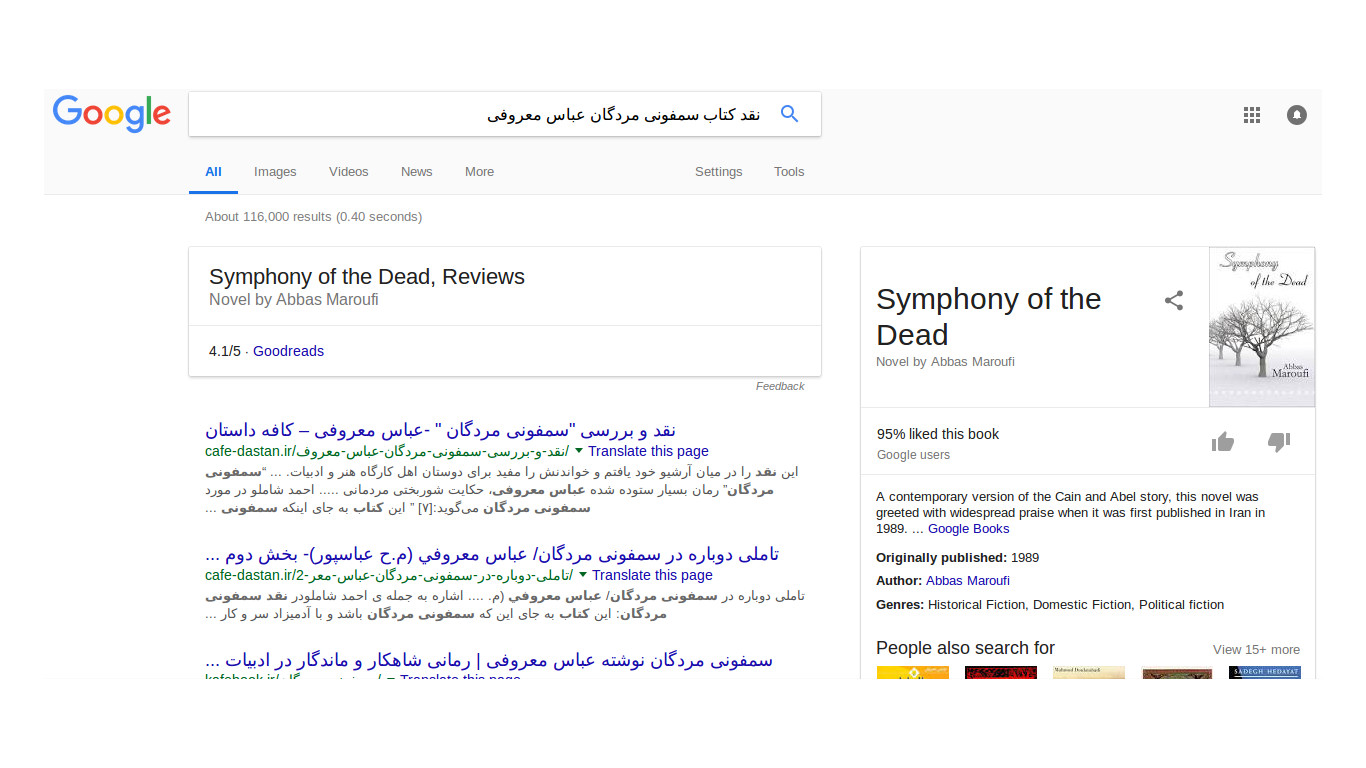This screenshot has width=1366, height=768.
Task: Give a thumbs up to Symphony of the Dead
Action: point(1222,440)
